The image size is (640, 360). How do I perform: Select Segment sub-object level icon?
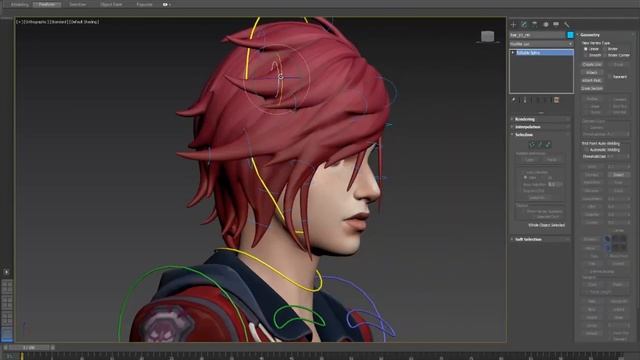pyautogui.click(x=540, y=144)
